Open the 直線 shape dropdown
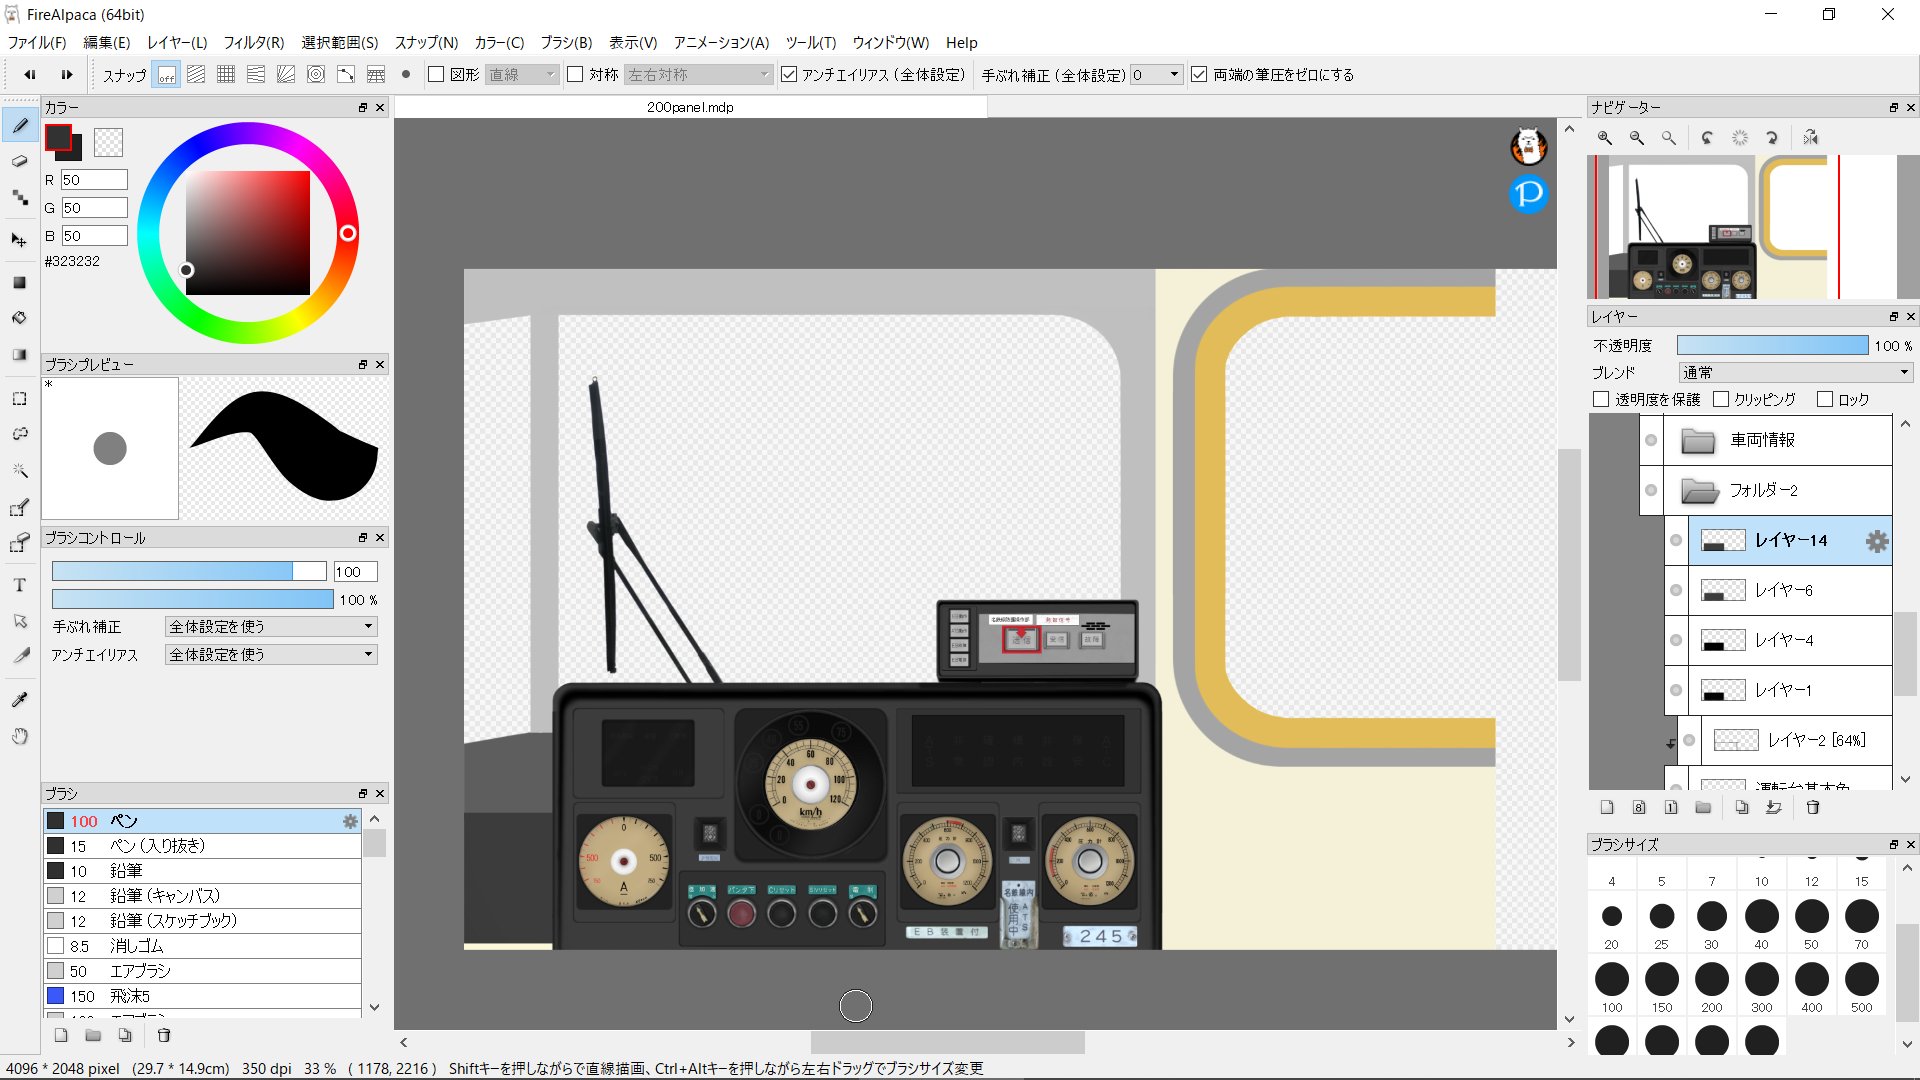Image resolution: width=1920 pixels, height=1080 pixels. [x=522, y=75]
